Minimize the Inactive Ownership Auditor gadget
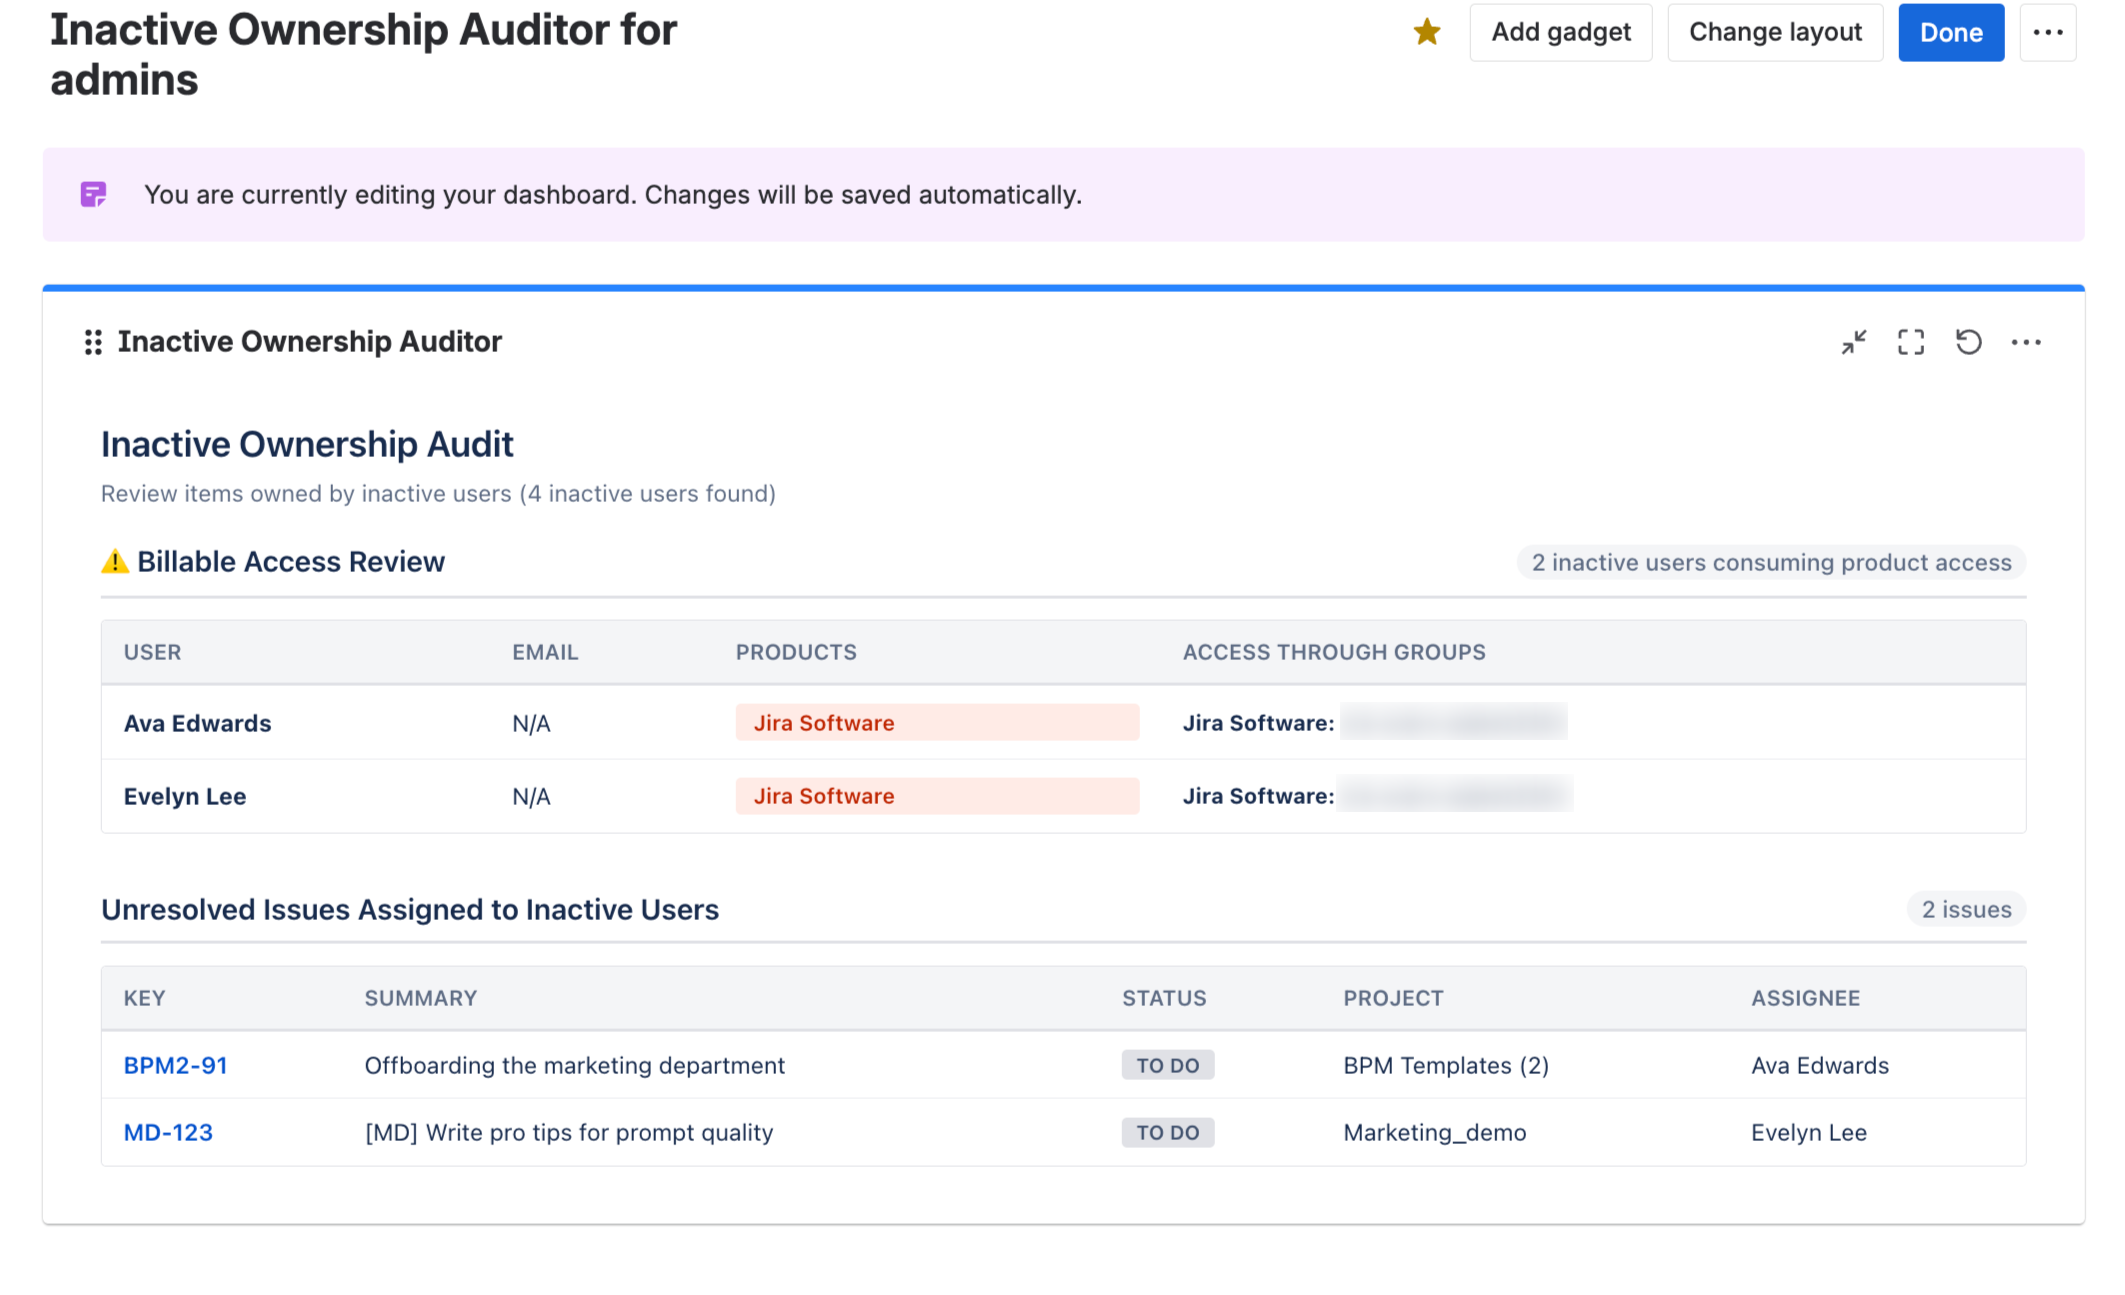Viewport: 2125px width, 1295px height. click(1854, 342)
